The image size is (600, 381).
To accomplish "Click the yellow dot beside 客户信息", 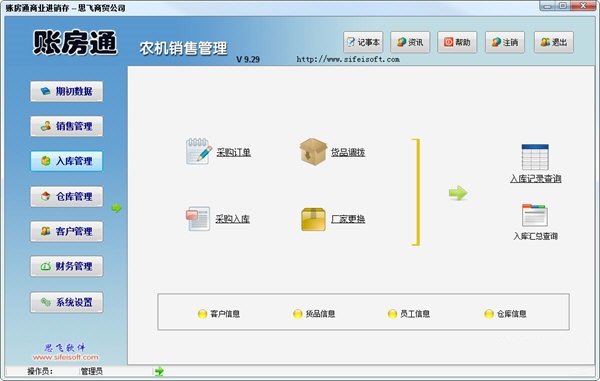I will (x=202, y=314).
